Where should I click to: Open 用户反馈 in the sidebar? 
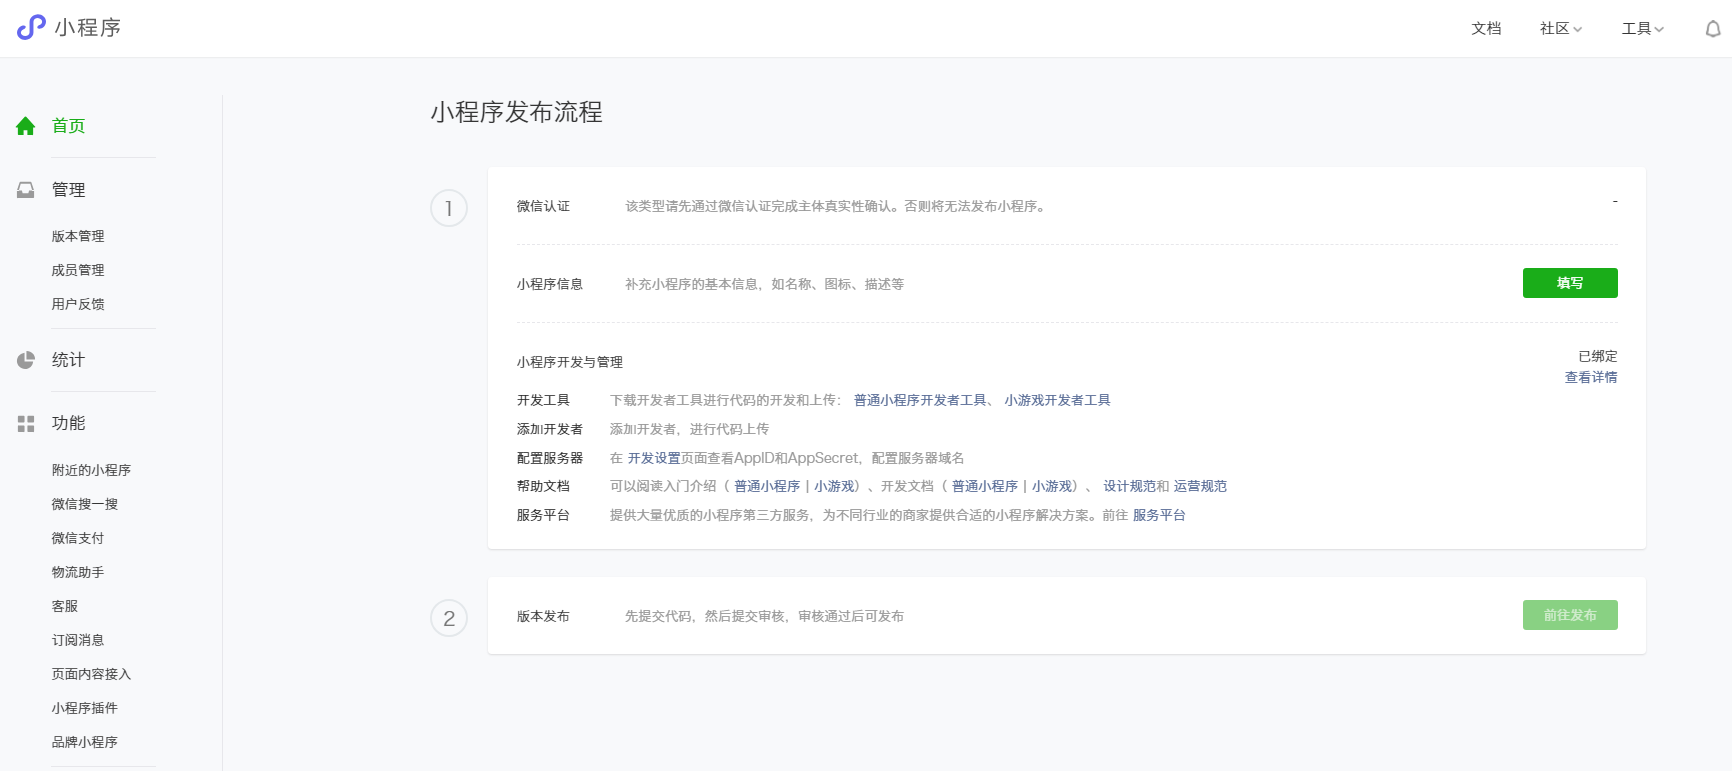[78, 304]
